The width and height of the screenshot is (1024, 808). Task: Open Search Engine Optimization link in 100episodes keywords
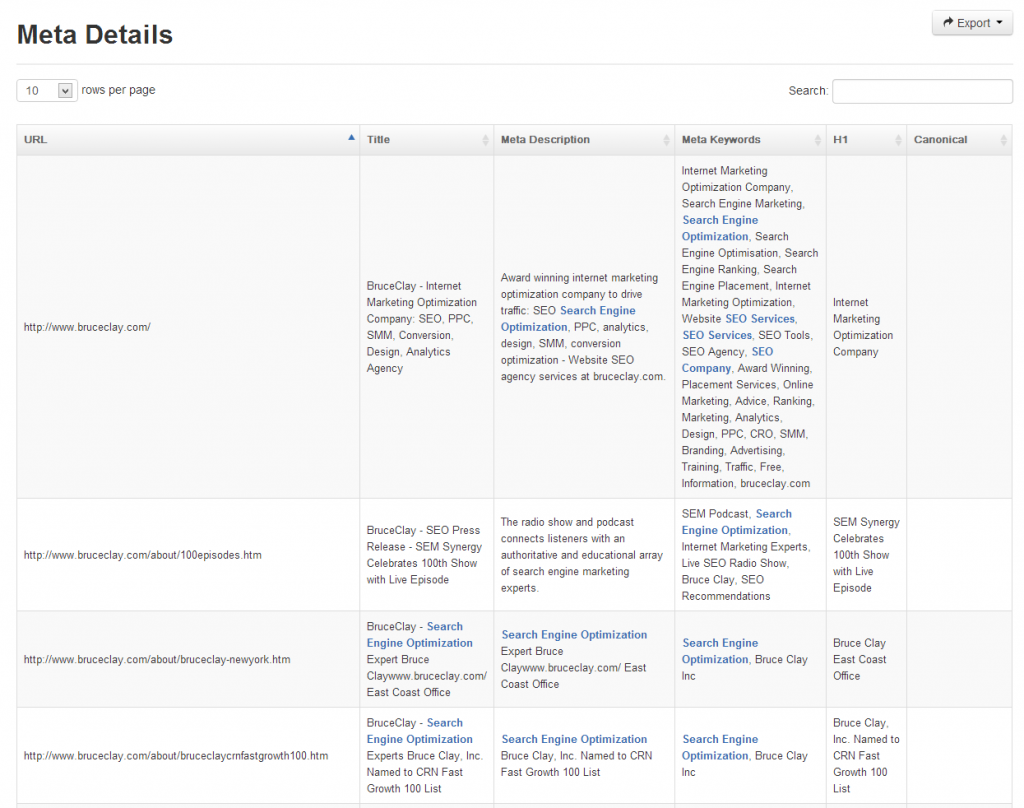point(736,522)
